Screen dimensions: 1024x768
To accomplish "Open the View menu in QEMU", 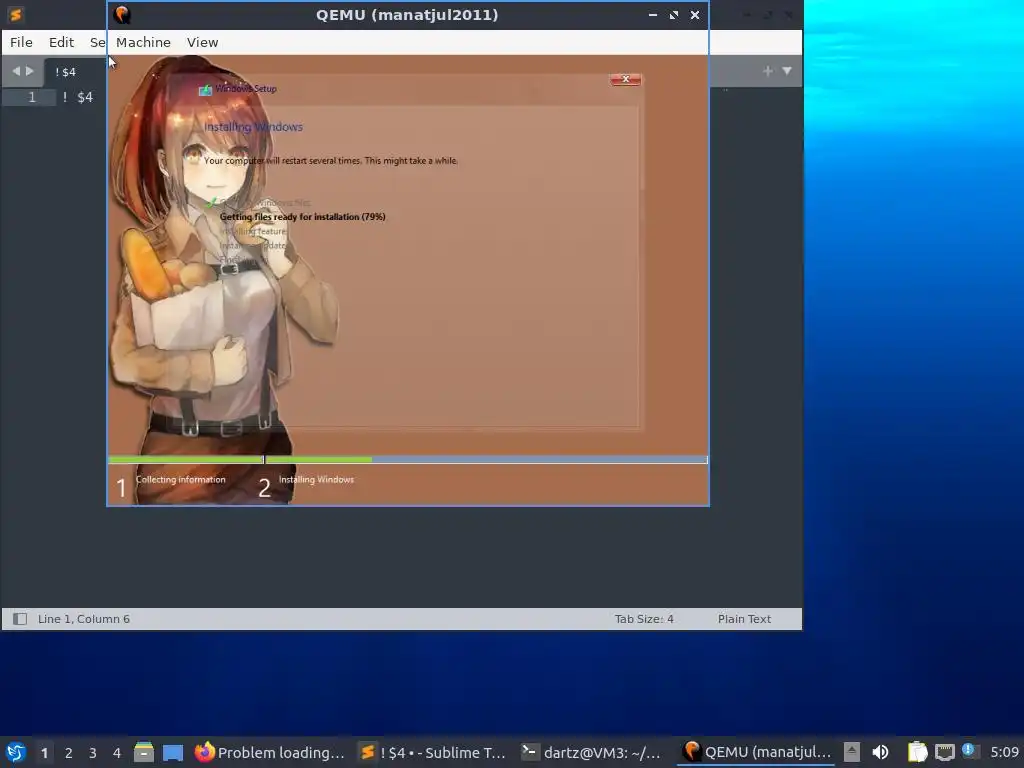I will click(x=202, y=42).
